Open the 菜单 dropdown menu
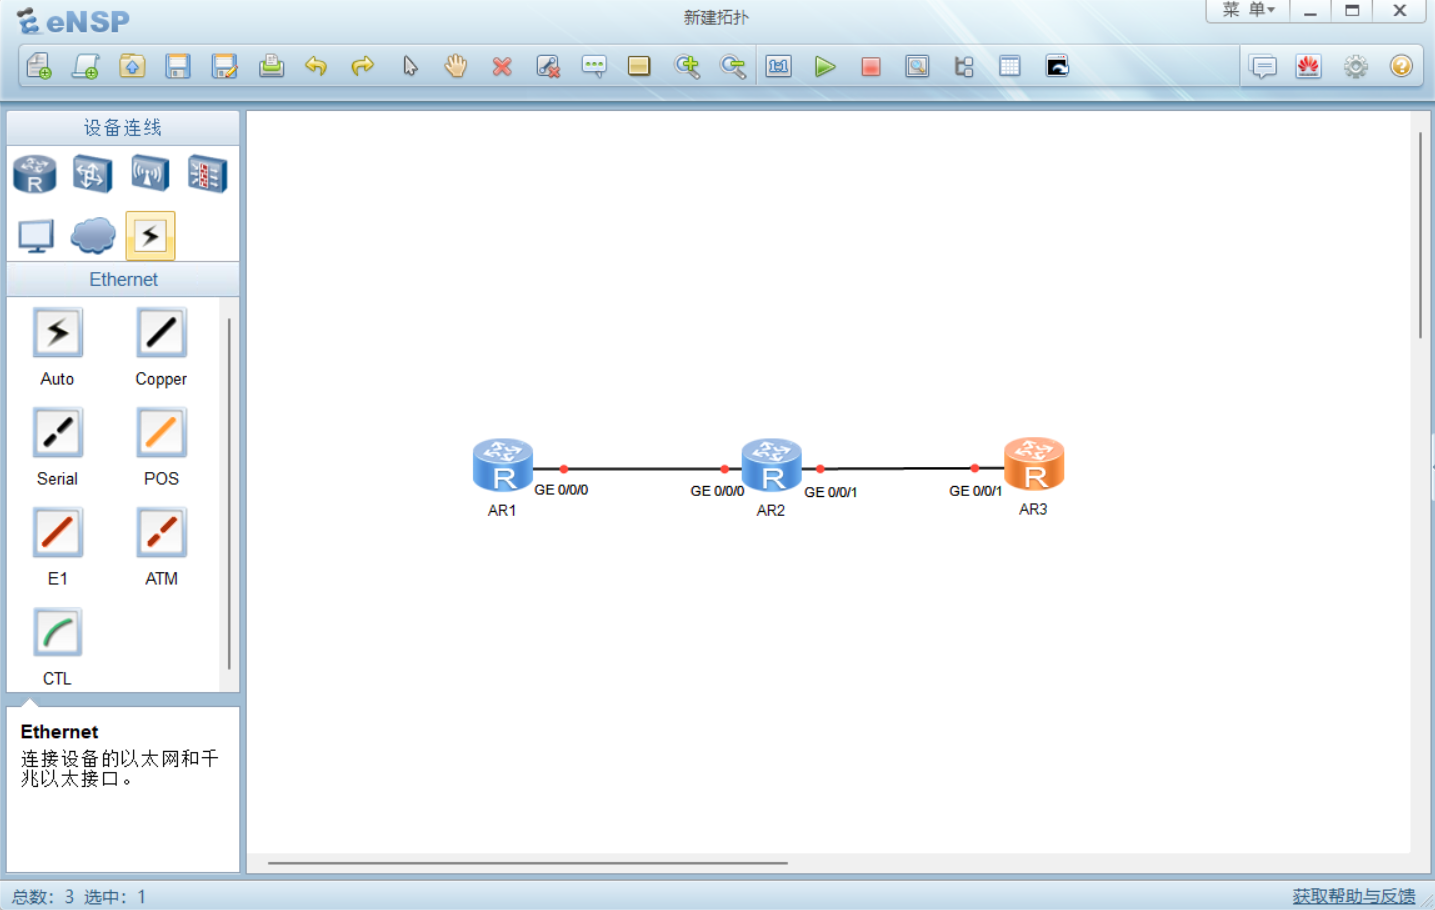The image size is (1435, 910). 1248,10
